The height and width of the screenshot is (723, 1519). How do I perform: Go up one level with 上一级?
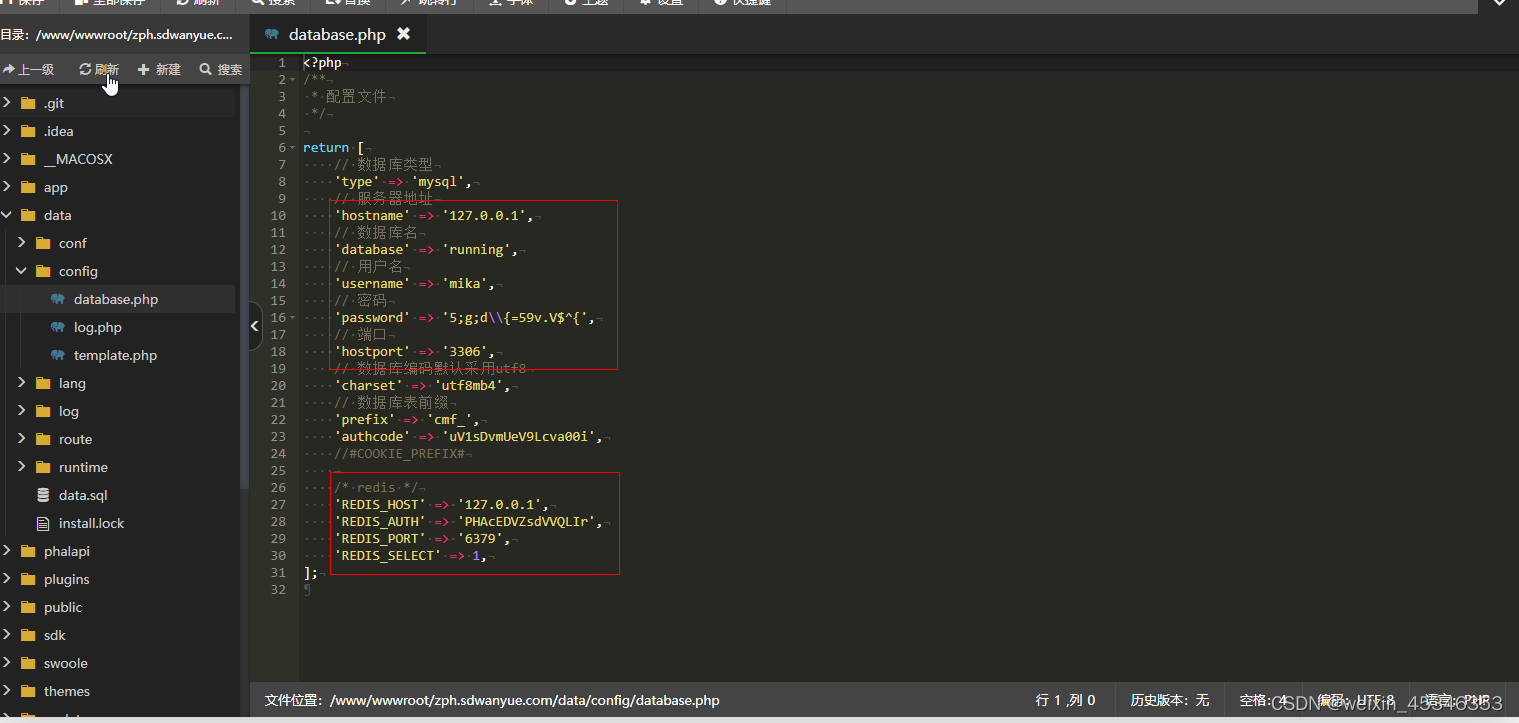coord(28,69)
